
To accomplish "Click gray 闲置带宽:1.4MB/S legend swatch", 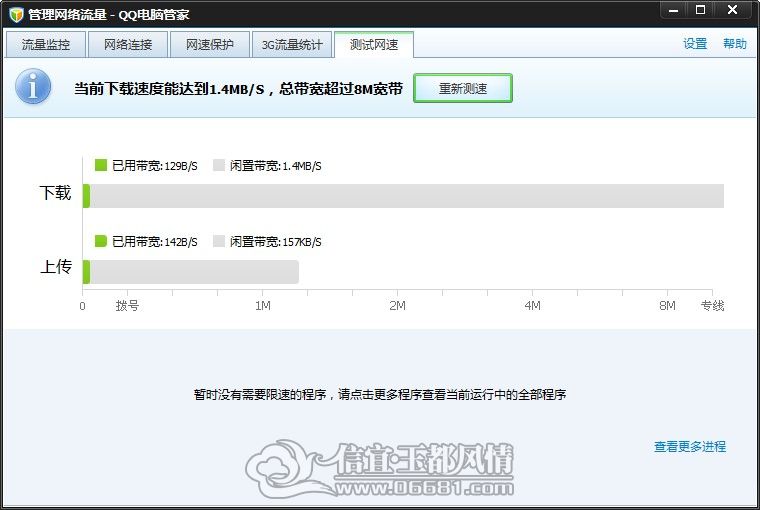I will point(219,165).
